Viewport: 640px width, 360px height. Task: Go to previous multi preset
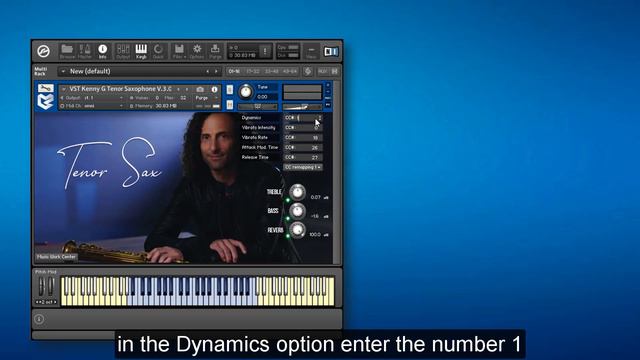[207, 71]
